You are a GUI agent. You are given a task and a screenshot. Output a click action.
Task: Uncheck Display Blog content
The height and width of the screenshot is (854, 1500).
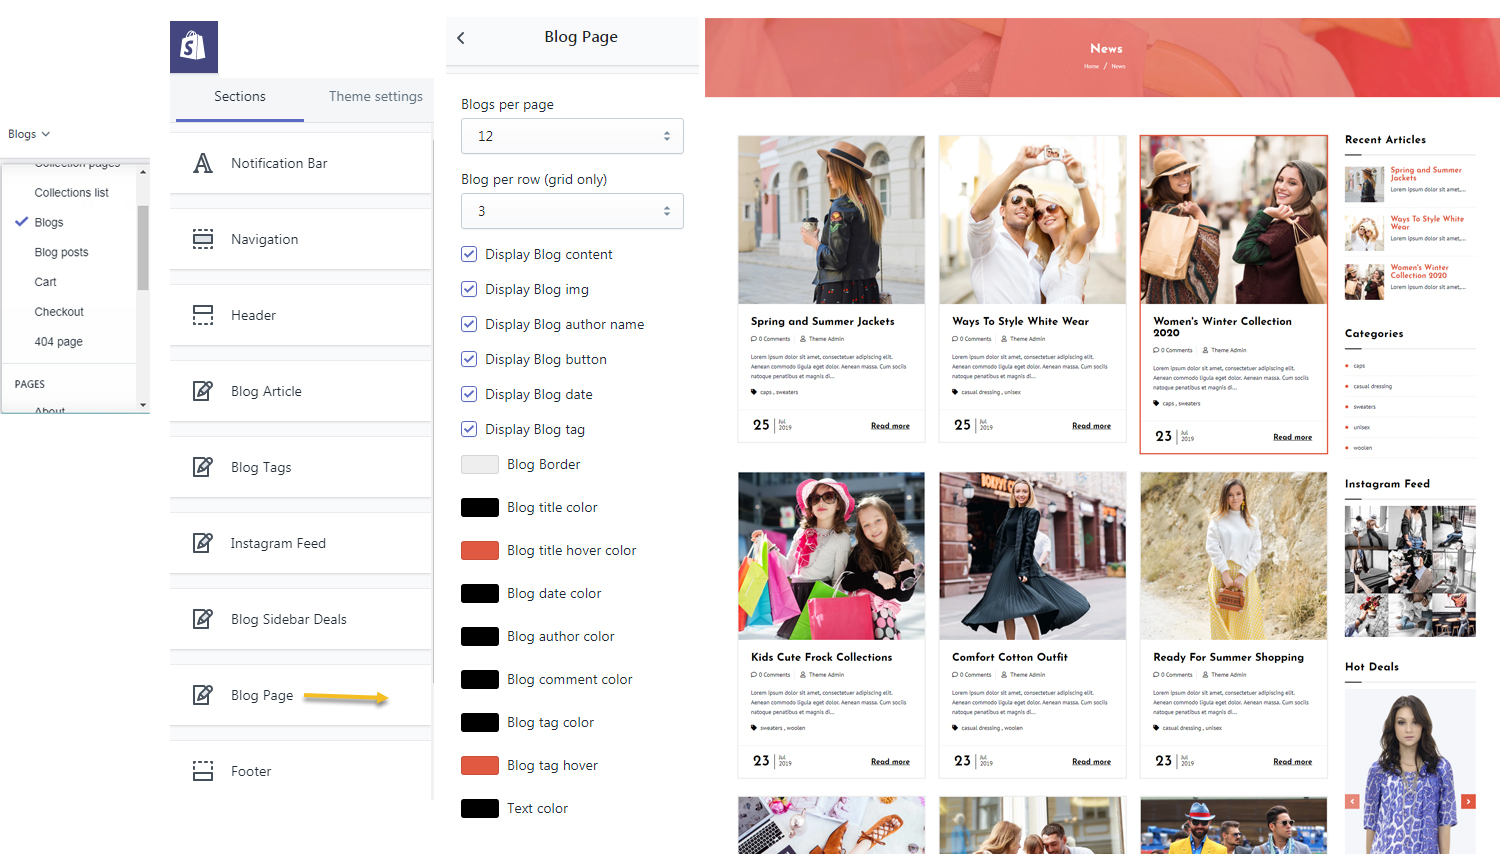coord(469,254)
